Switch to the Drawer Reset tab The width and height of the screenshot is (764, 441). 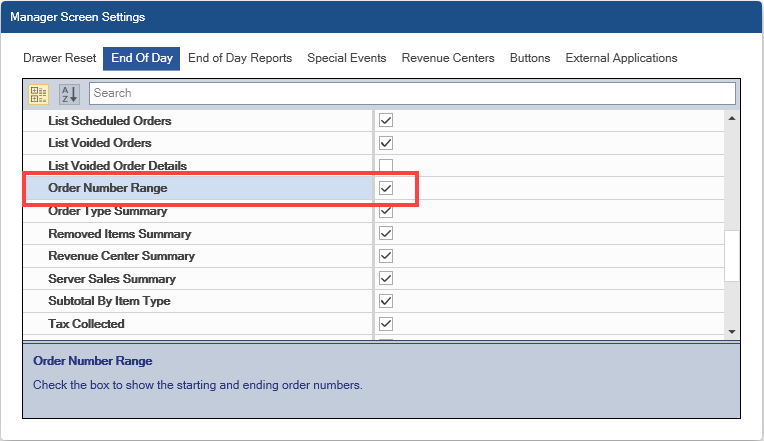point(60,58)
